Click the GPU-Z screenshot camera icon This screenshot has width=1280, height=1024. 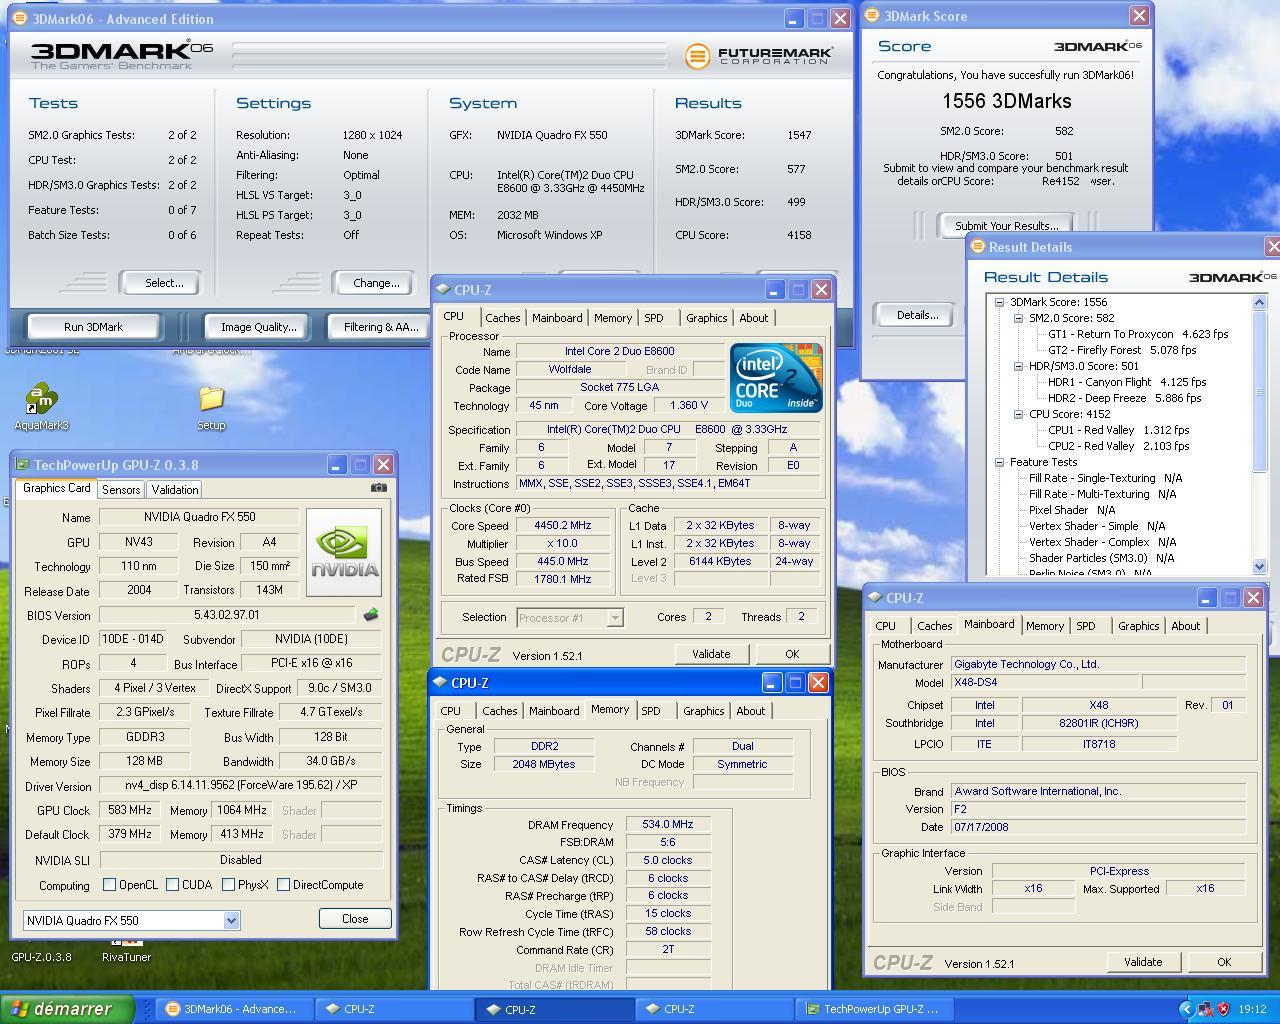[x=378, y=488]
